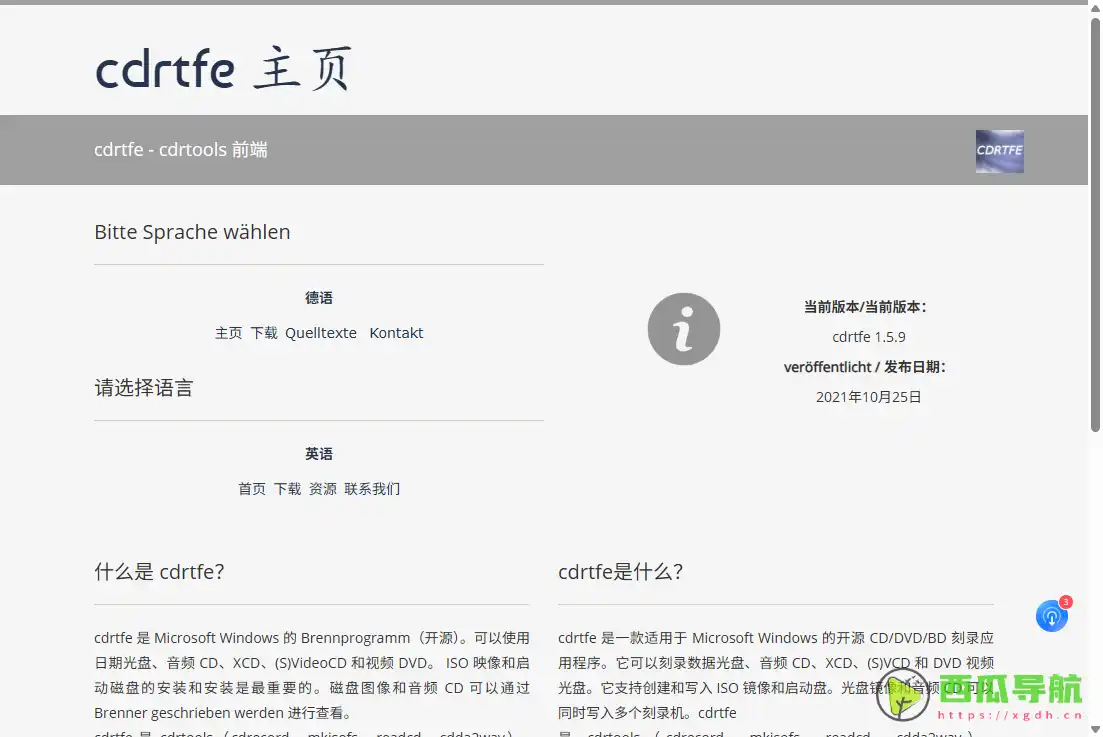The image size is (1103, 737).
Task: Click the page vertical scrollbar thumb
Action: pos(1095,225)
